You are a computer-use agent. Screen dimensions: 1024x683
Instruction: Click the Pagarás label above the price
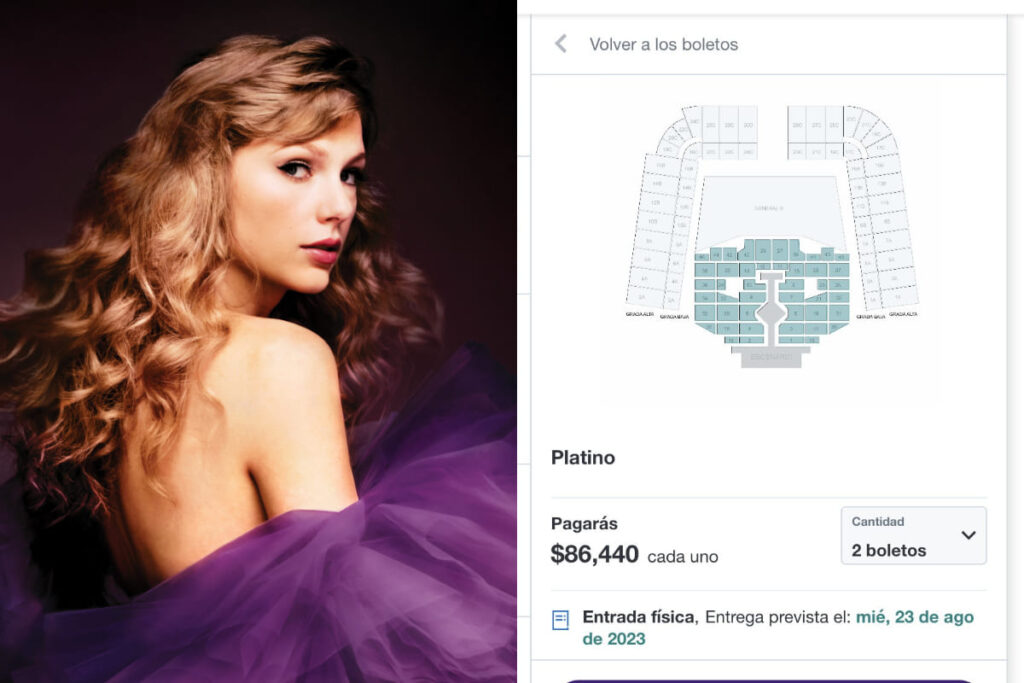[585, 522]
